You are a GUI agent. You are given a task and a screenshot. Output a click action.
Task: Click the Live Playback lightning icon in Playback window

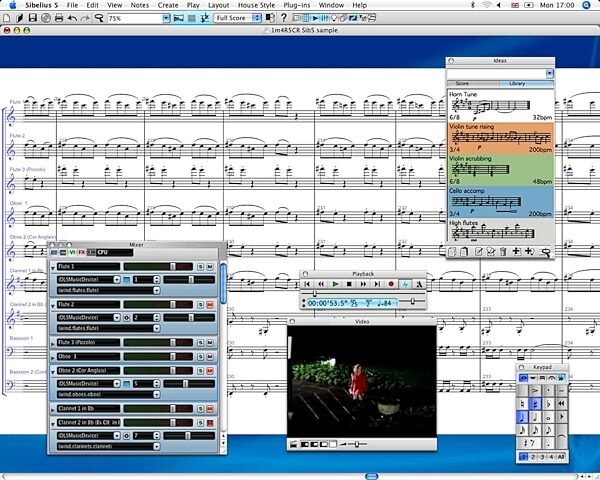click(405, 284)
